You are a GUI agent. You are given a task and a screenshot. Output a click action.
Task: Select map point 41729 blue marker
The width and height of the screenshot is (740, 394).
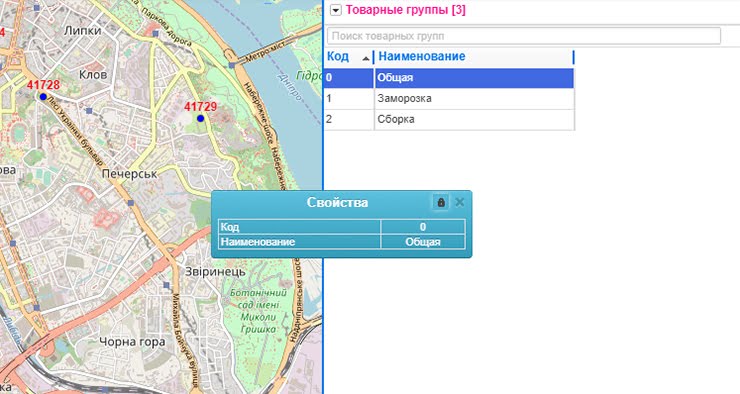201,118
